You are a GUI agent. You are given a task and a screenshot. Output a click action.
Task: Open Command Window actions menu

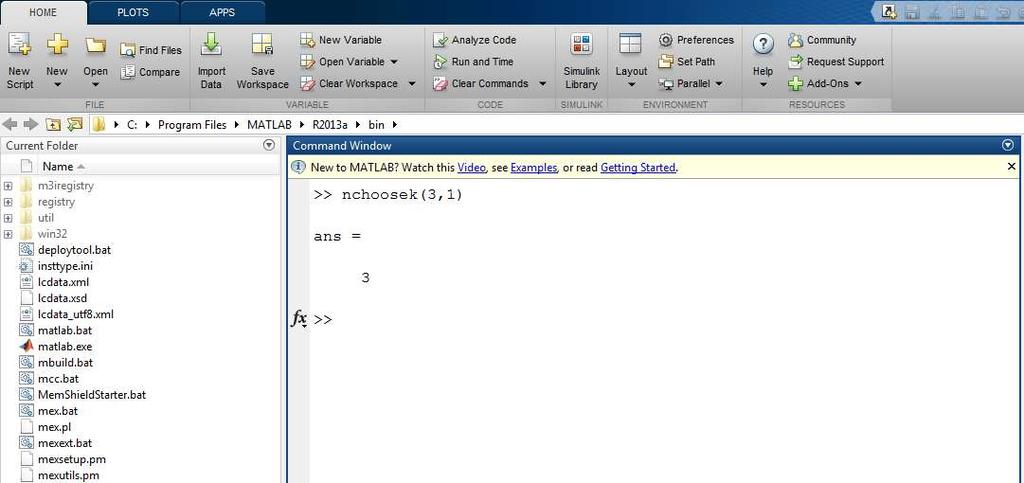coord(1008,146)
